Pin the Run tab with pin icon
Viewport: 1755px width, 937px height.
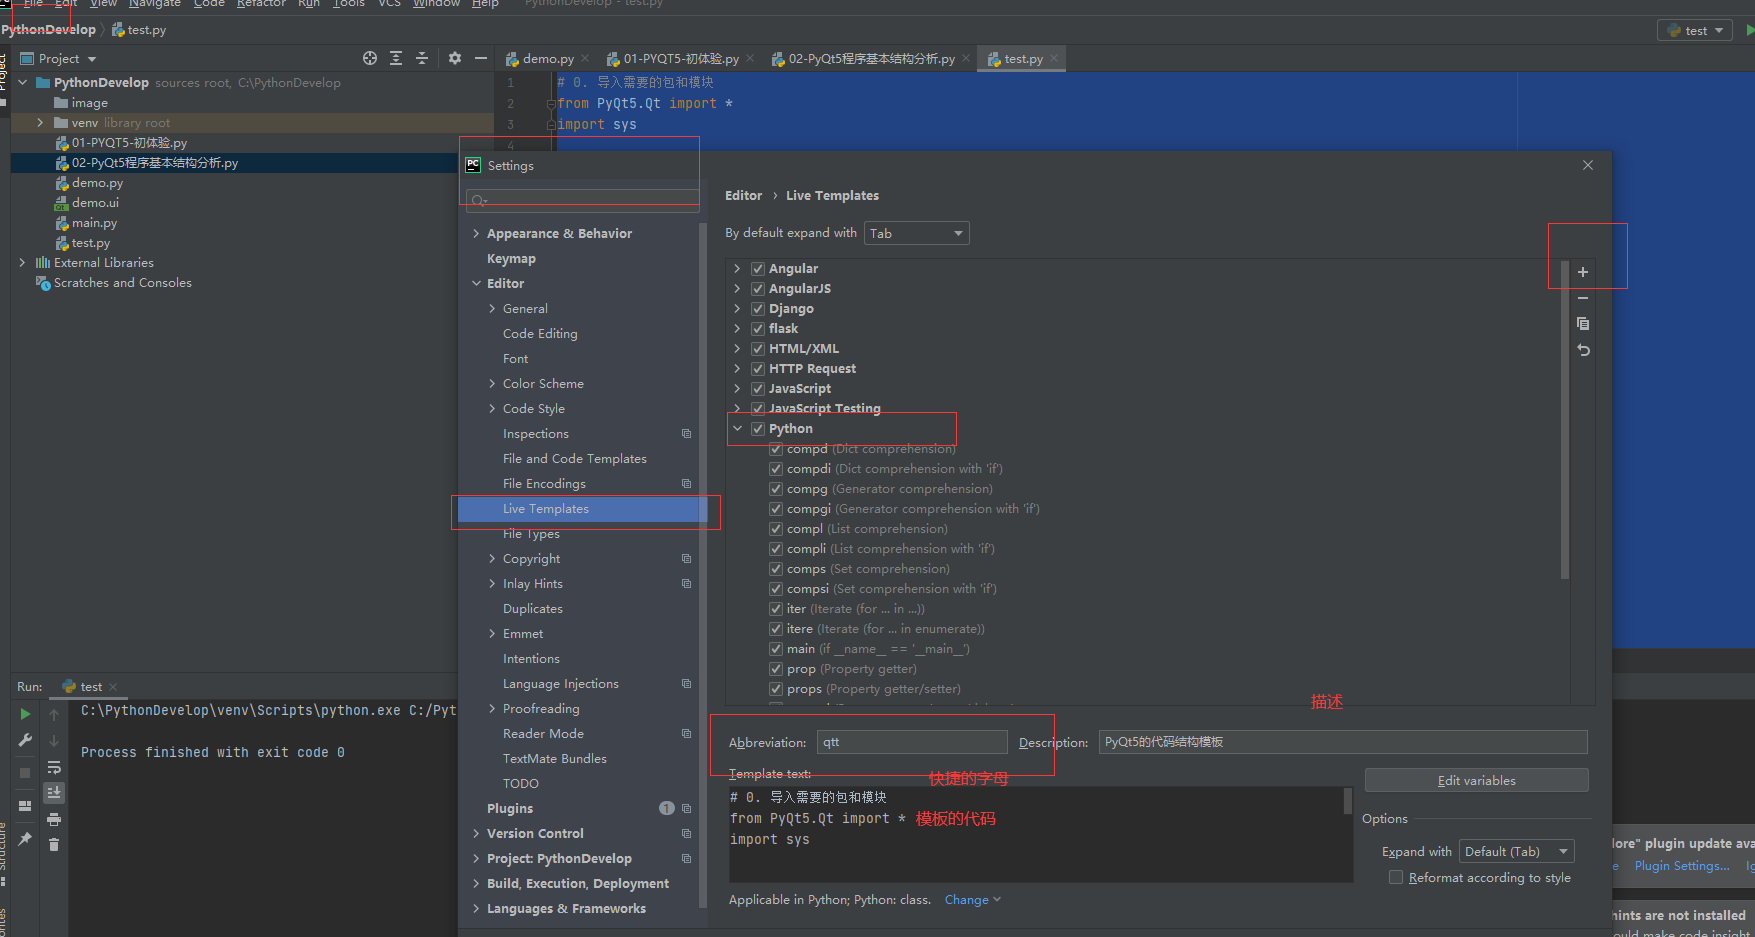pos(25,839)
